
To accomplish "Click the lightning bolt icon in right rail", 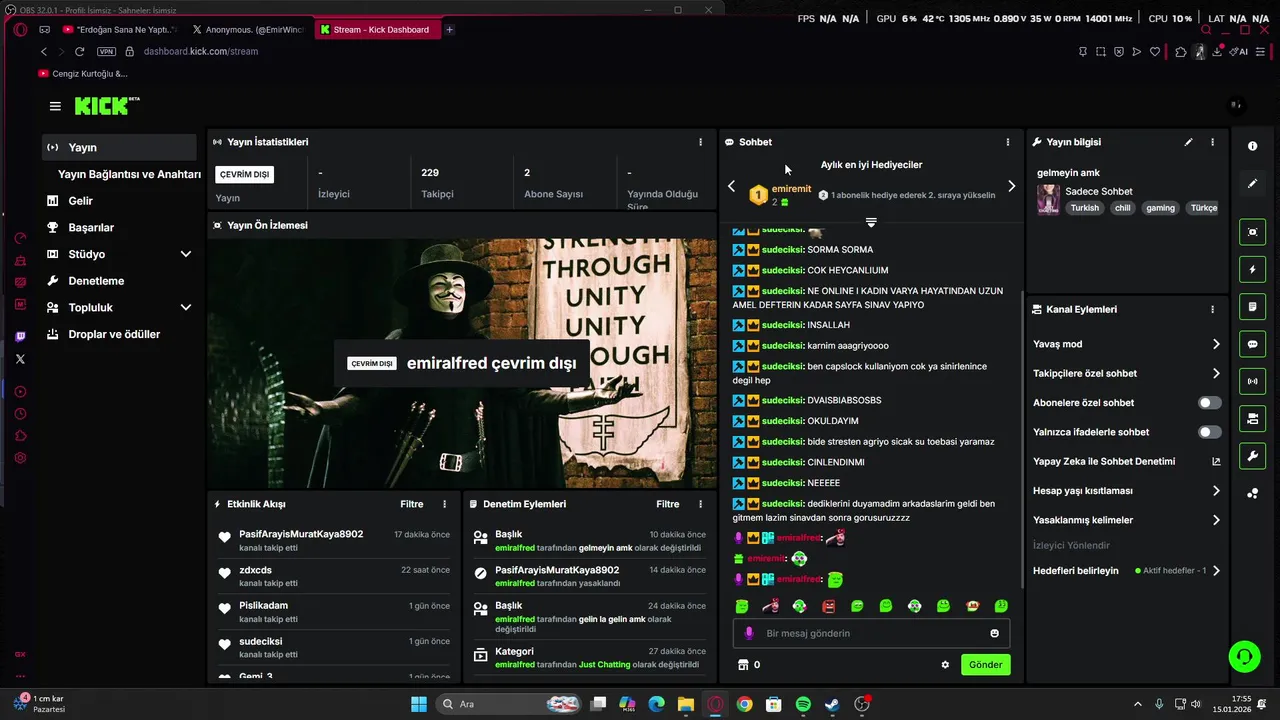I will coord(1252,270).
